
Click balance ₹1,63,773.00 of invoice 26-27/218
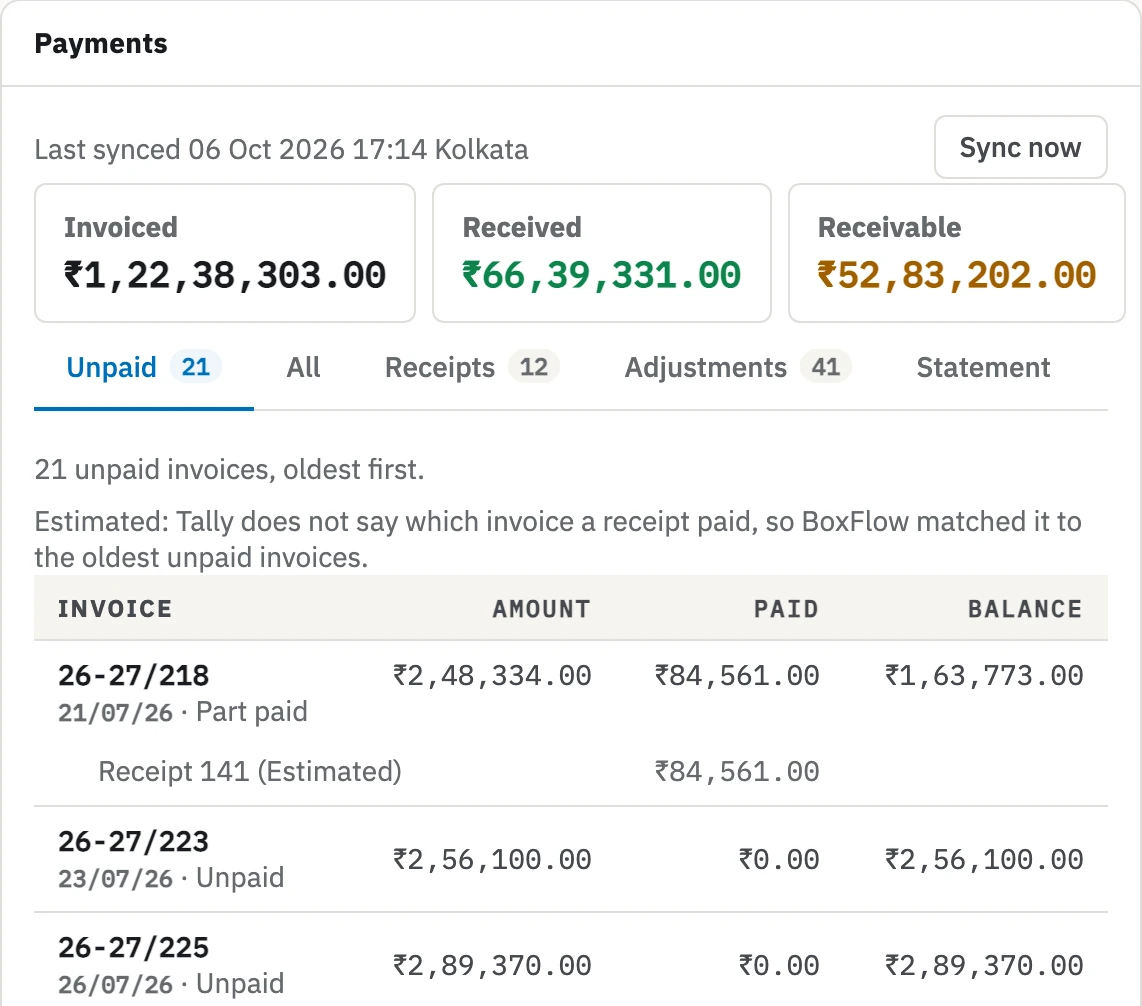click(x=984, y=676)
